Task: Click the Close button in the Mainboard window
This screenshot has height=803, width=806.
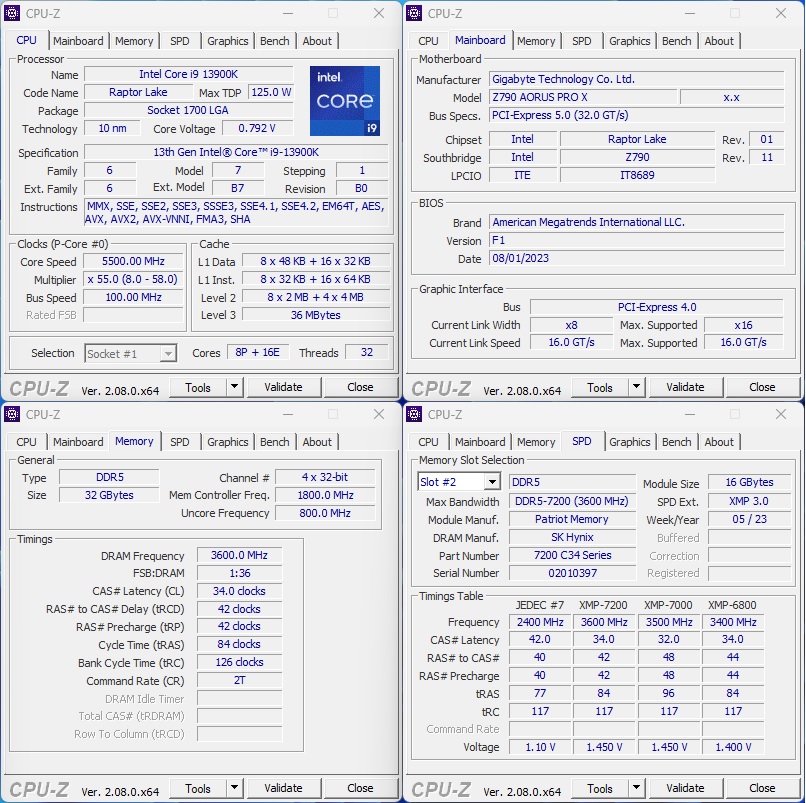Action: tap(762, 387)
